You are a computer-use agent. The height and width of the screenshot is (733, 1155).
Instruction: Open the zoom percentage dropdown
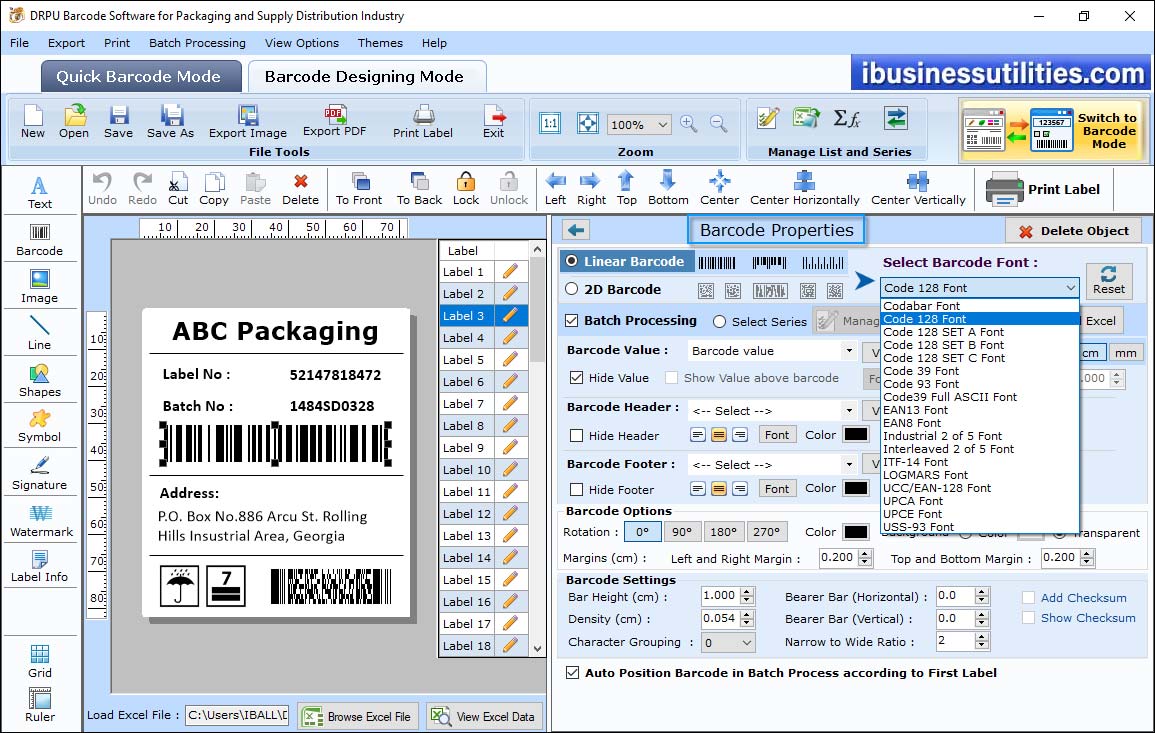[662, 124]
